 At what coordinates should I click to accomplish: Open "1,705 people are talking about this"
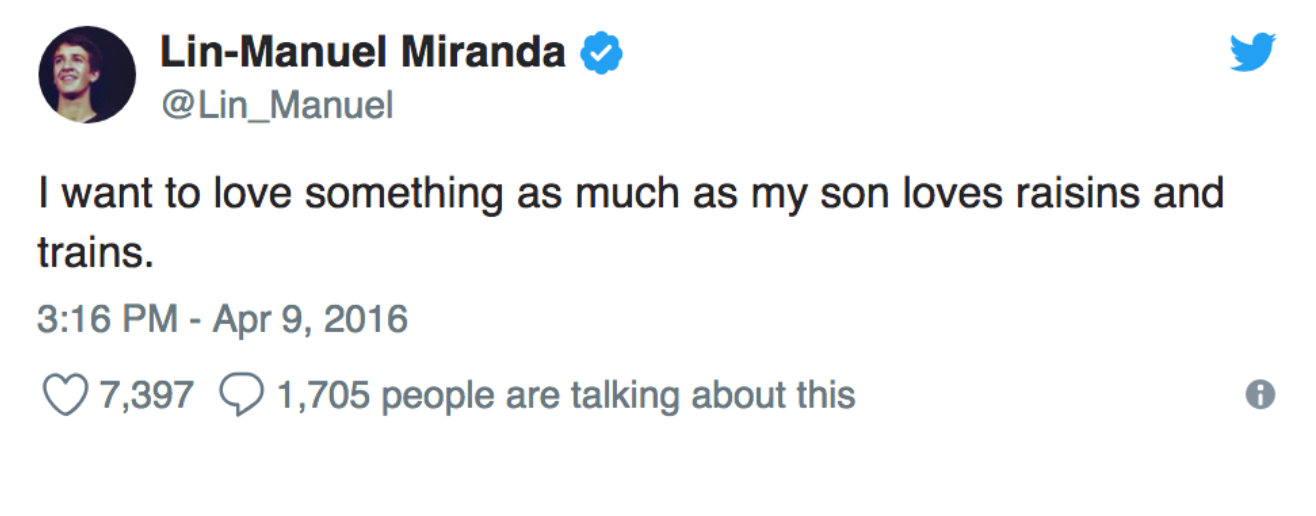click(x=566, y=396)
